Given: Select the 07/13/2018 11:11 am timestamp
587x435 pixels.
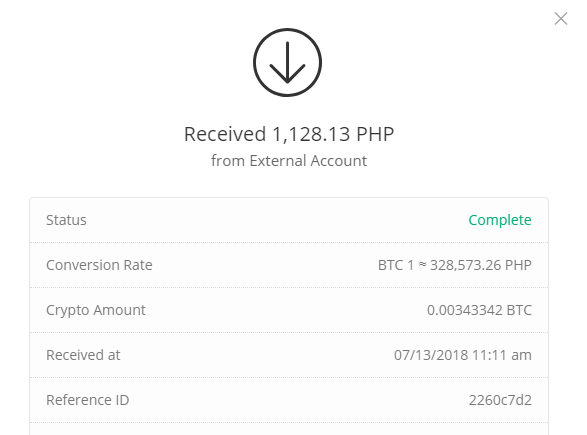Looking at the screenshot, I should coord(463,355).
